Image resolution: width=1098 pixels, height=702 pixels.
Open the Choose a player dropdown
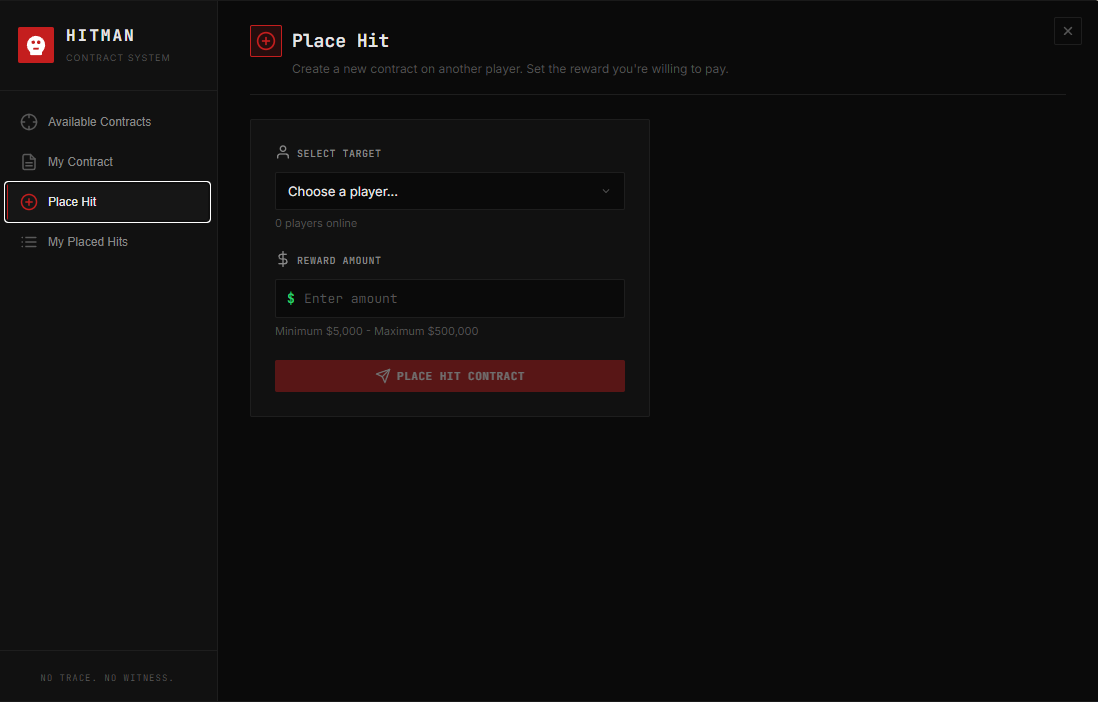point(450,191)
